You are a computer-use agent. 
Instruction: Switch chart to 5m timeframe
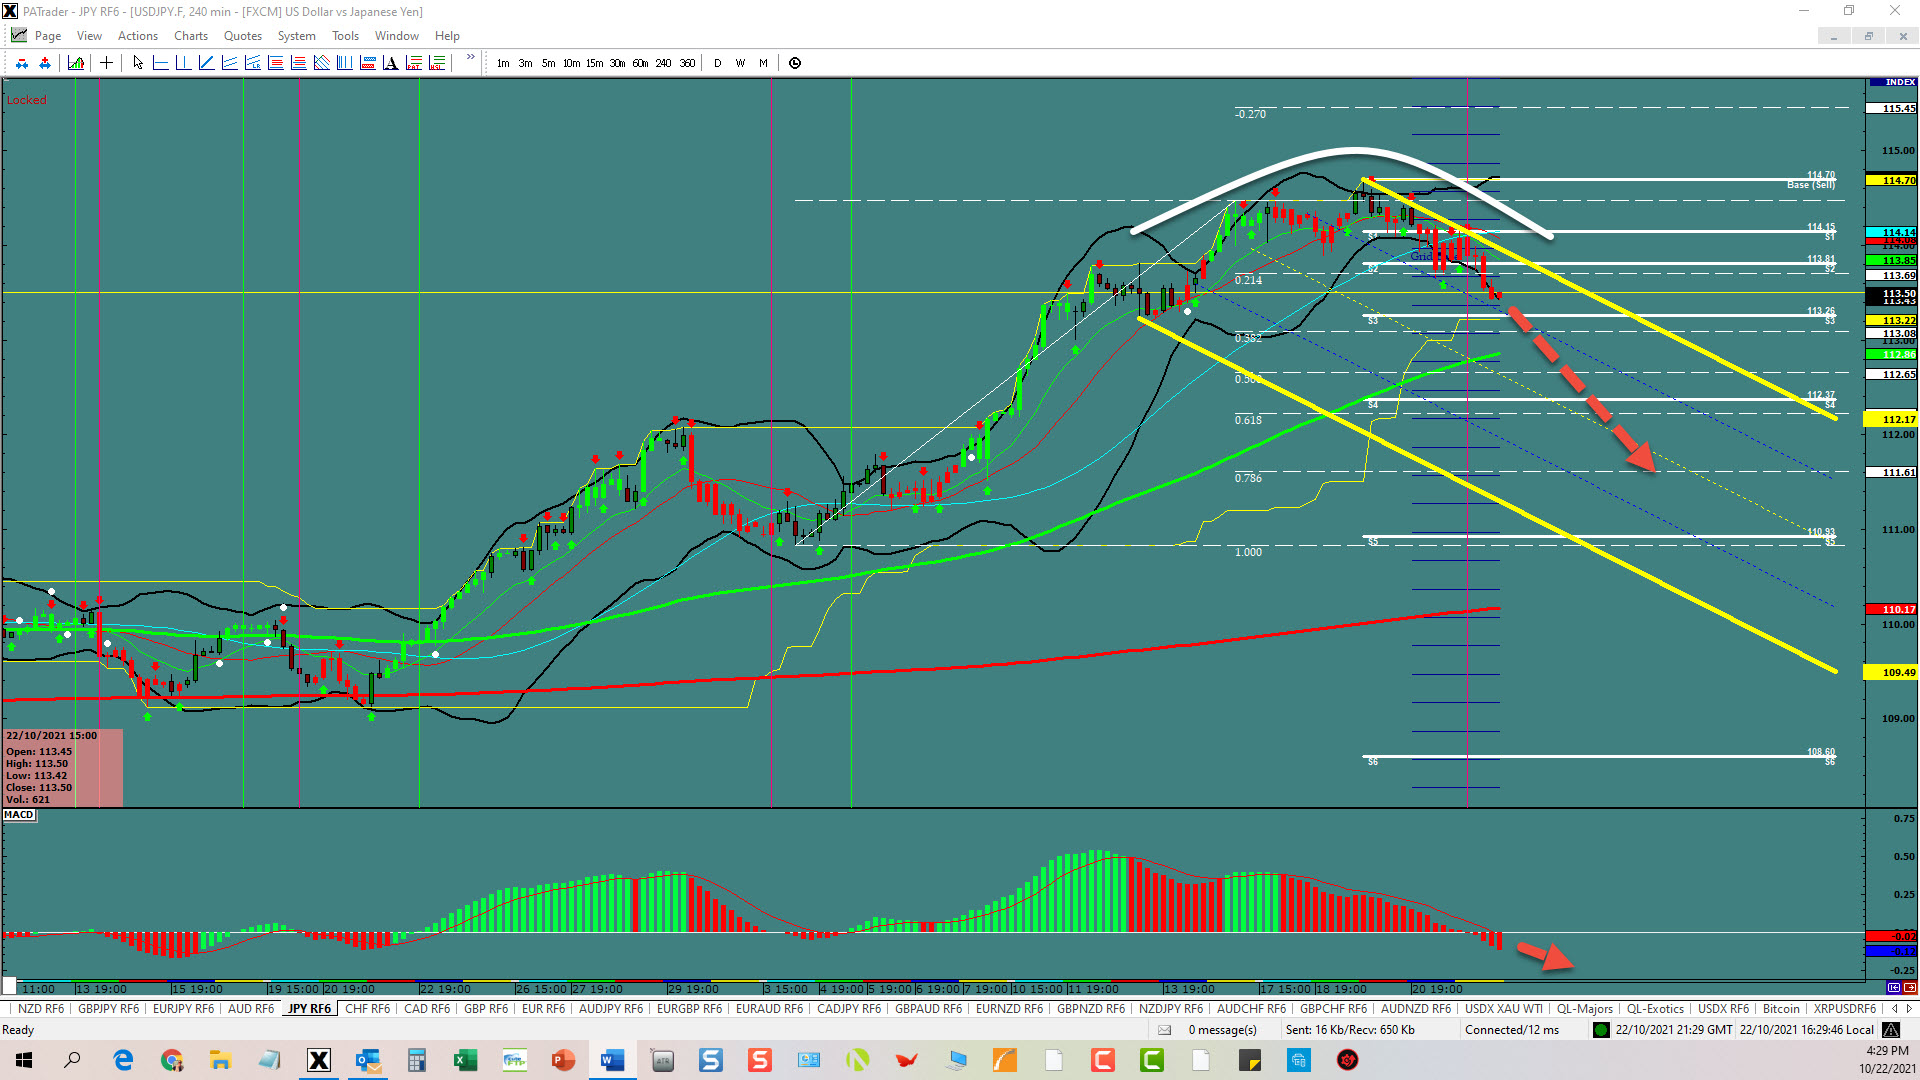549,63
